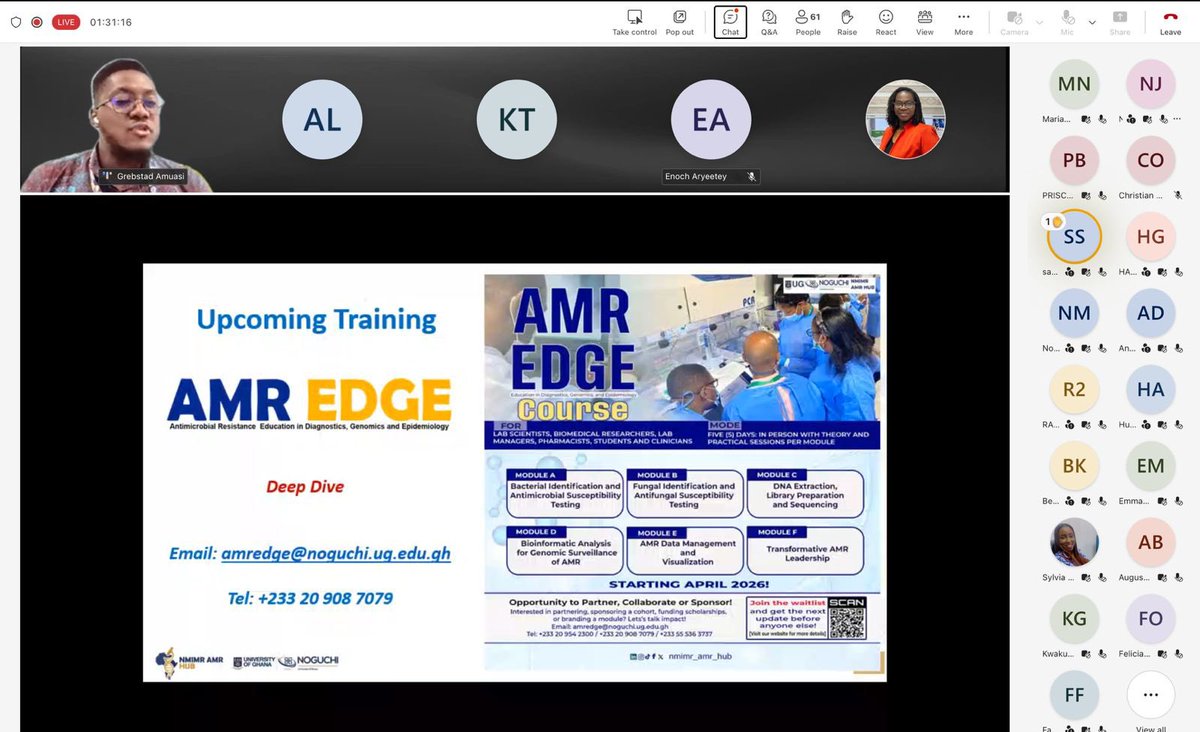Click the PB participant avatar
Screen dimensions: 1200x732
pos(1074,161)
